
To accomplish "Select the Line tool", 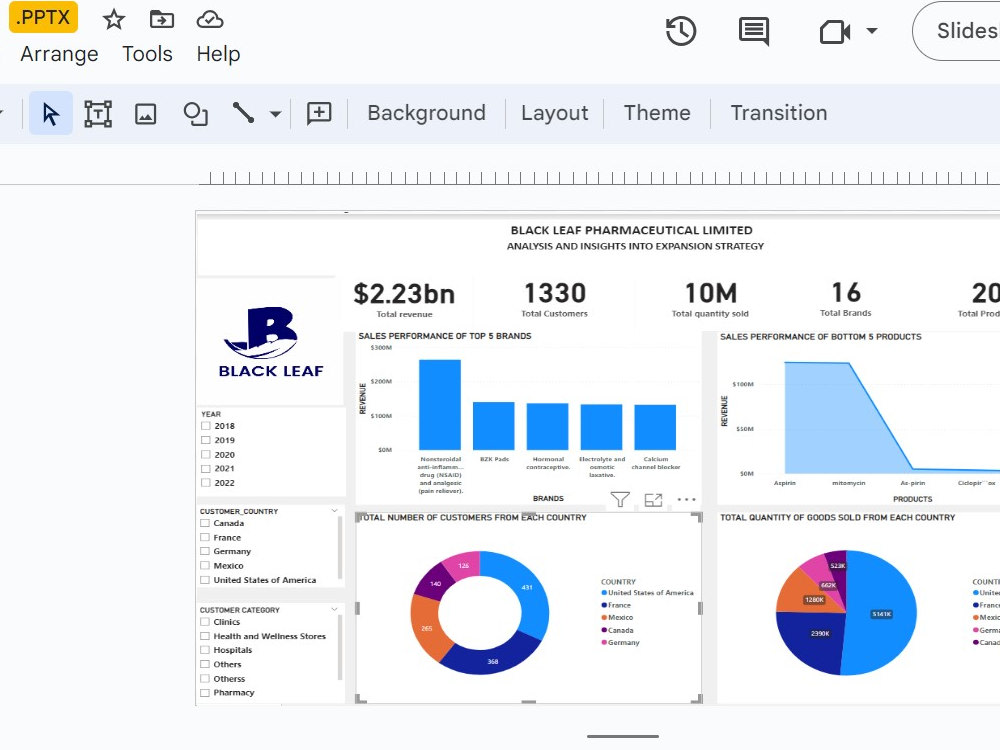I will [x=243, y=113].
